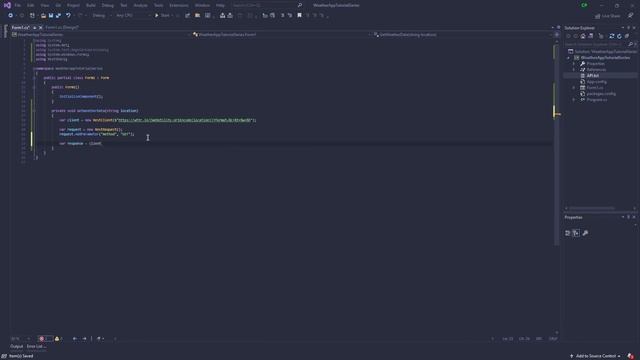640x360 pixels.
Task: Expand the References node
Action: pos(574,70)
